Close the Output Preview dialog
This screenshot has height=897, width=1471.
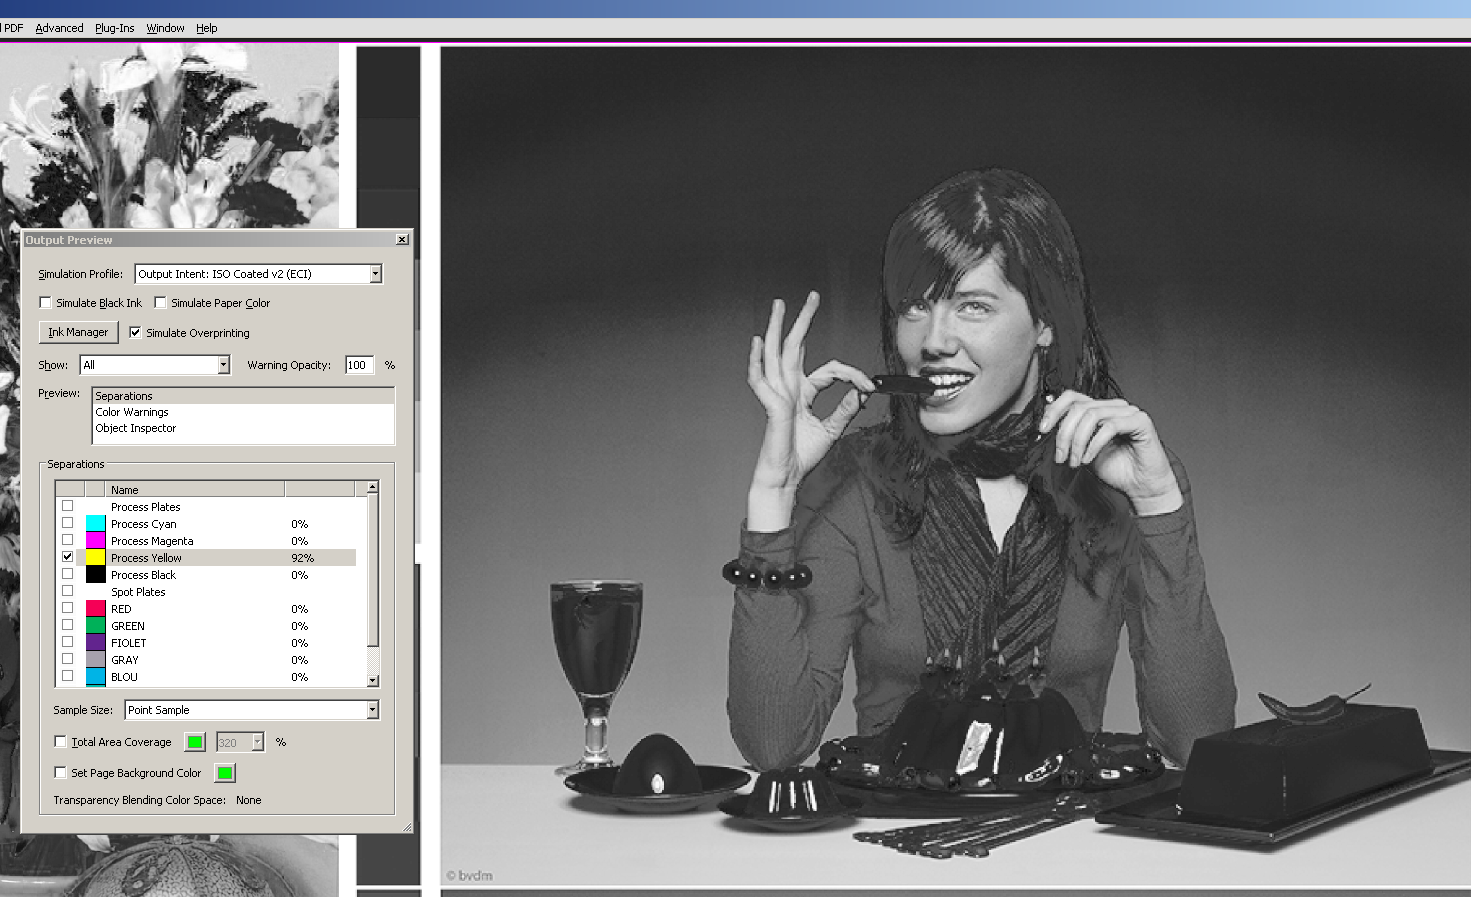coord(402,240)
